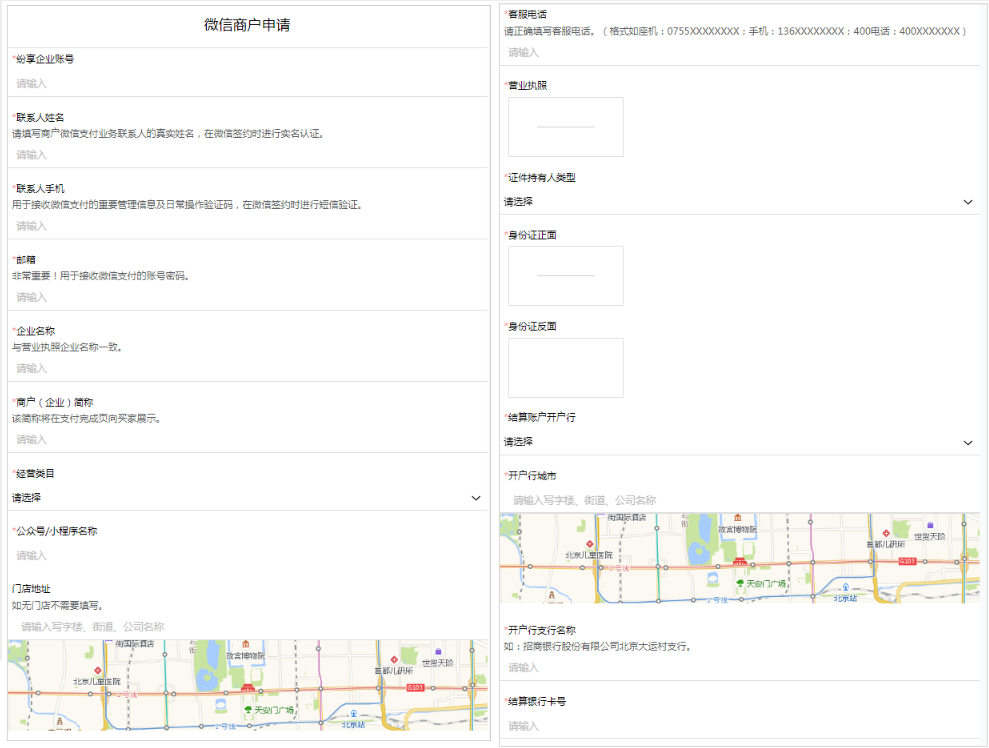Viewport: 989px width, 748px height.
Task: Click the 客服电话 format hint text
Action: (735, 31)
